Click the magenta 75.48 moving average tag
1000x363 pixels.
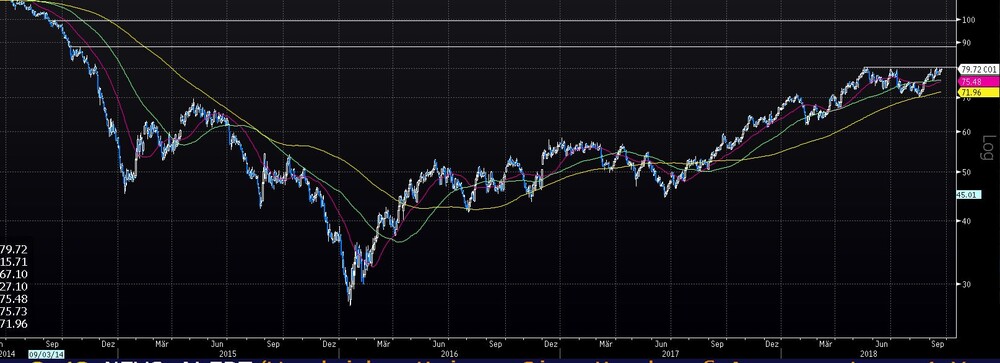tap(978, 81)
